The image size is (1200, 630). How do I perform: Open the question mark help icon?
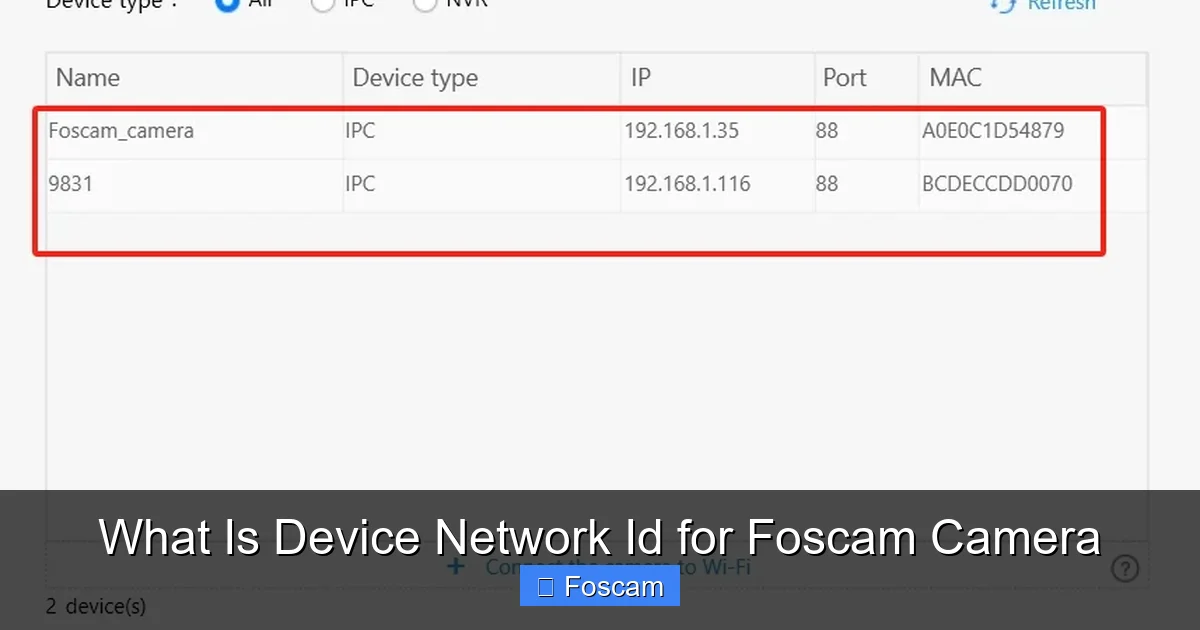[1125, 568]
